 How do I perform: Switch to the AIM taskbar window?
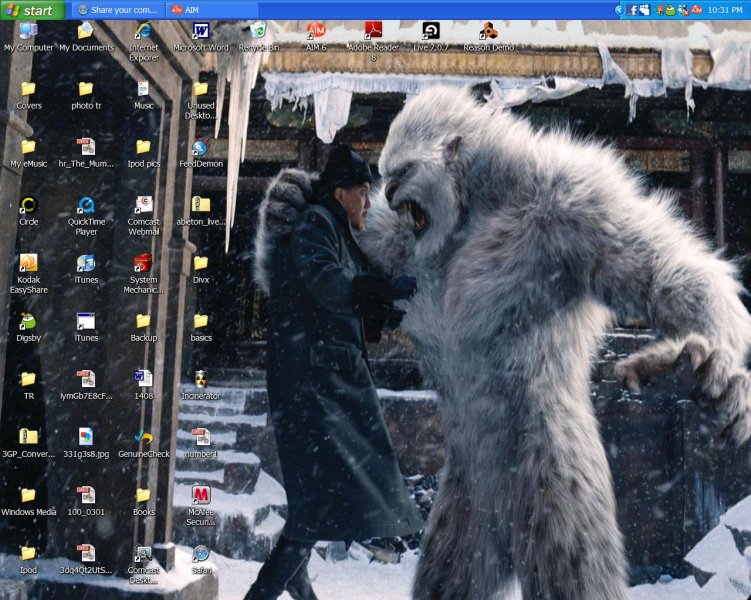213,10
